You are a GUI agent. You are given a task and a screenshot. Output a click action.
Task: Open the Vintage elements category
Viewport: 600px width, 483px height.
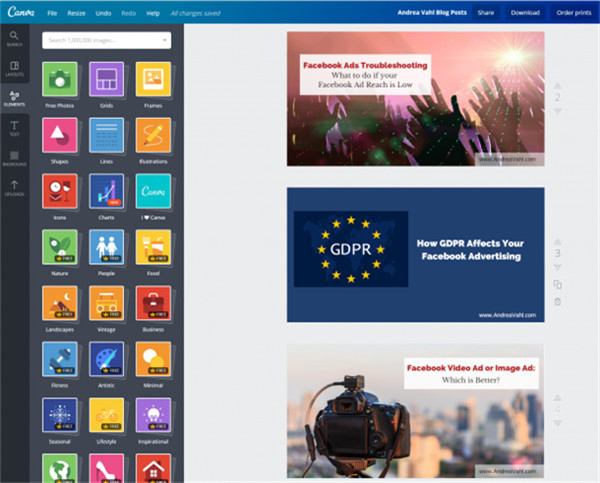pos(106,303)
